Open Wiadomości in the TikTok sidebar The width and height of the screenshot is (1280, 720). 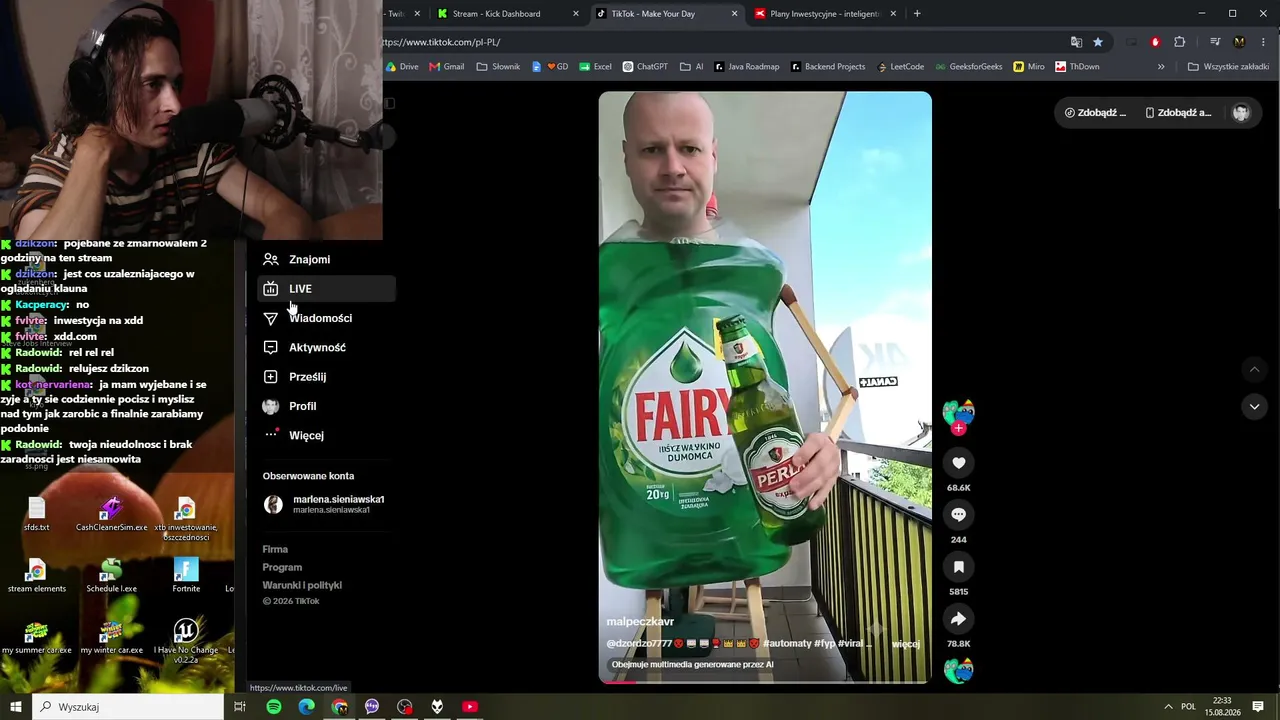(326, 318)
